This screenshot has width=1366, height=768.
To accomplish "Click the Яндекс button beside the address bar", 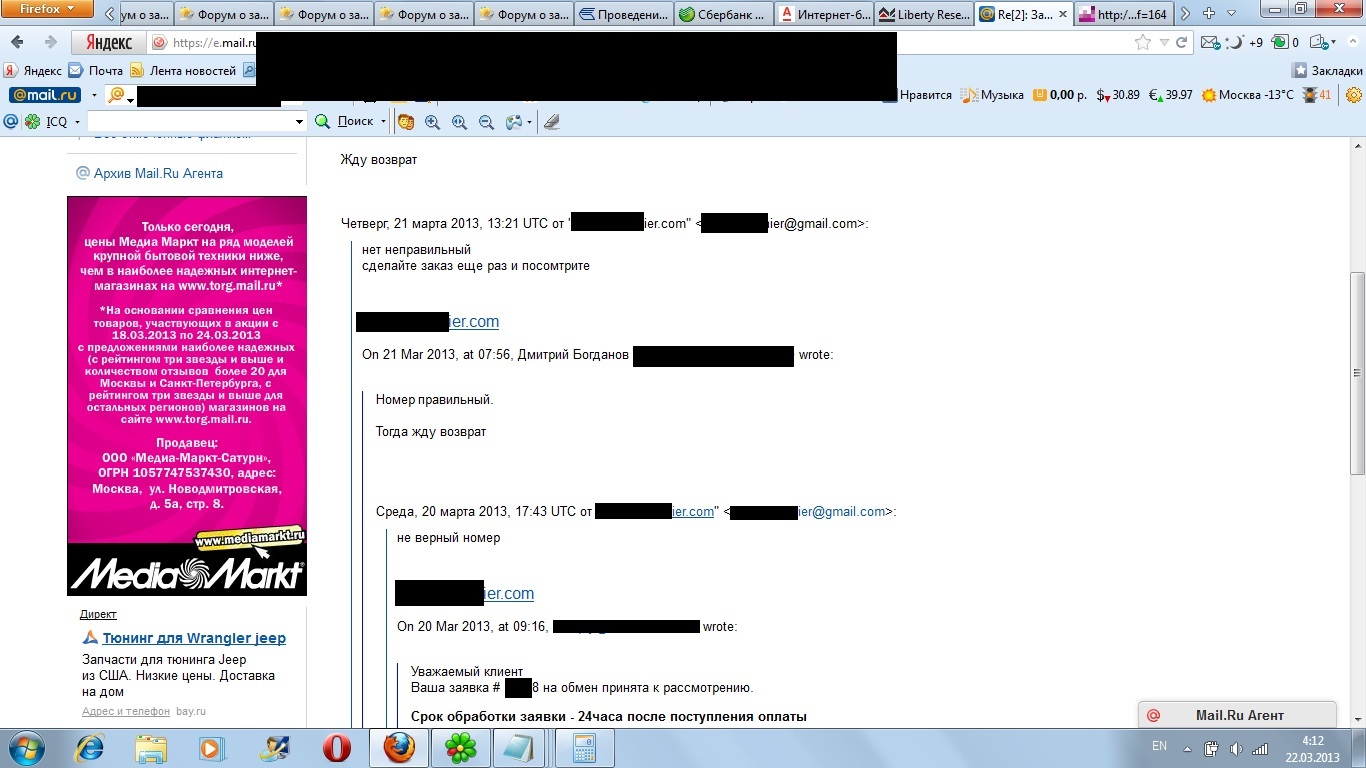I will pos(107,43).
